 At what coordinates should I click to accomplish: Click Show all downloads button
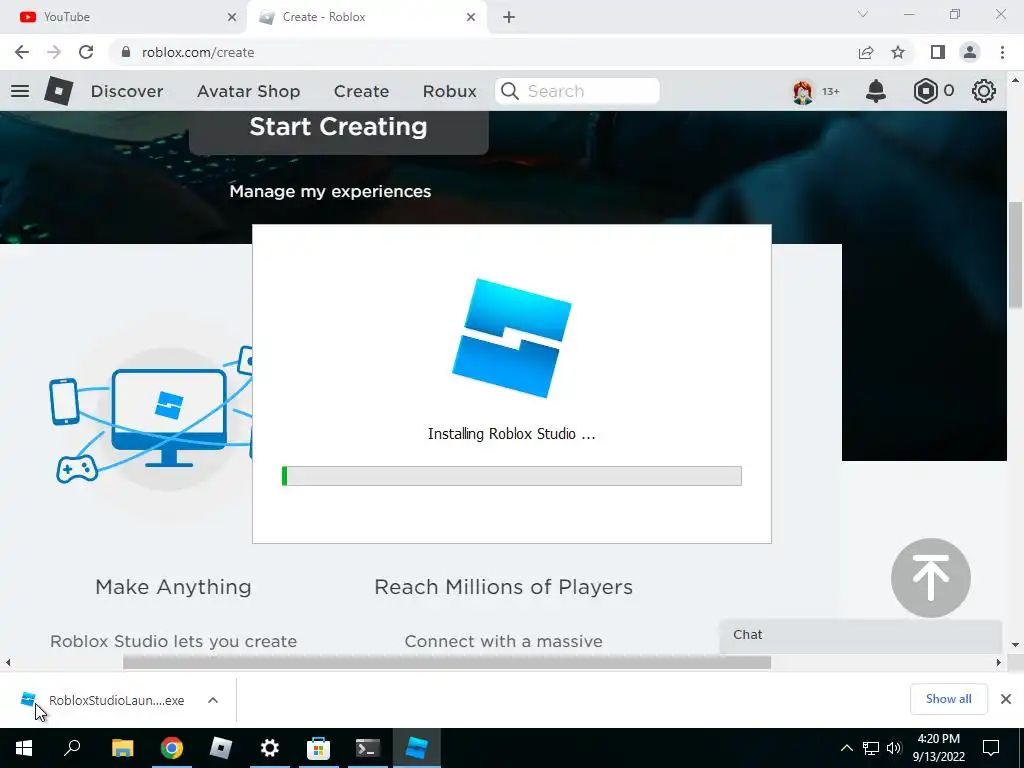pyautogui.click(x=948, y=699)
